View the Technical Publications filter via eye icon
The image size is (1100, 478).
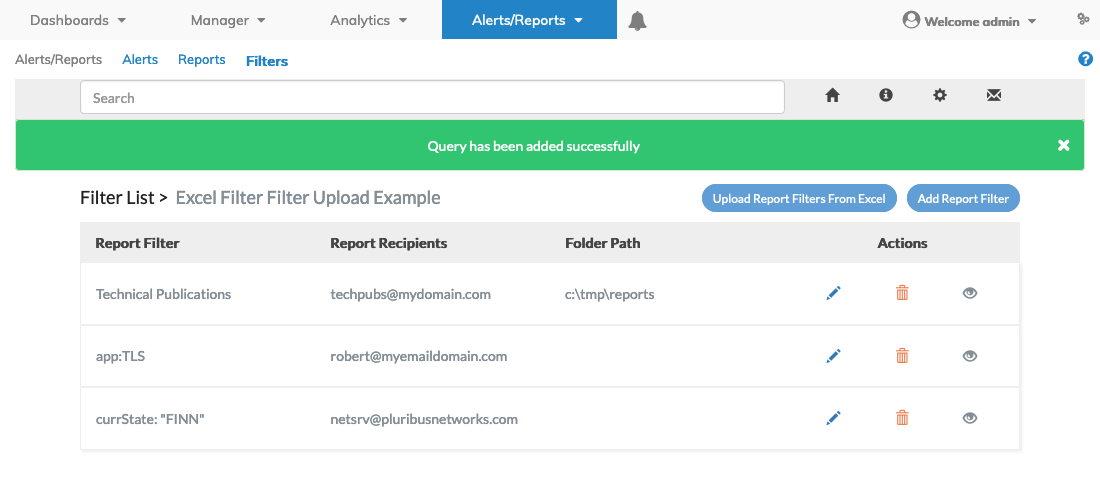[970, 293]
